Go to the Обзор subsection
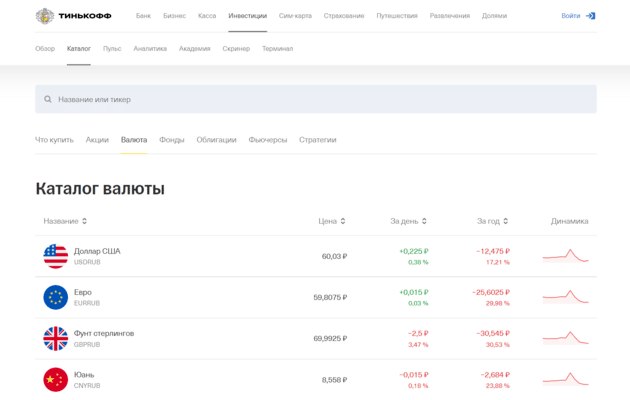The height and width of the screenshot is (400, 630). 45,49
